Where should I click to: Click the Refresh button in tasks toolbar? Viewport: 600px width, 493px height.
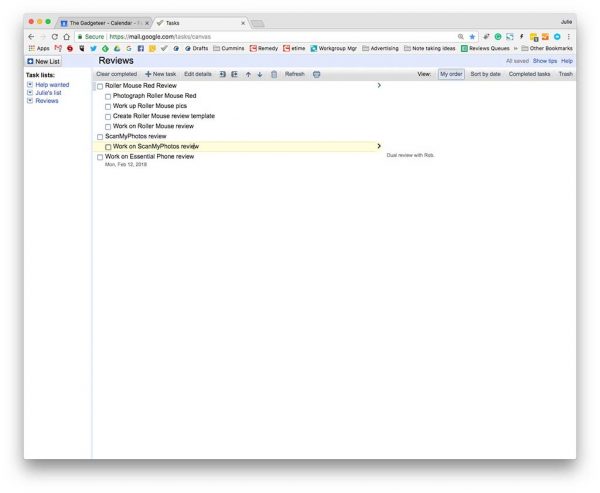[x=295, y=74]
